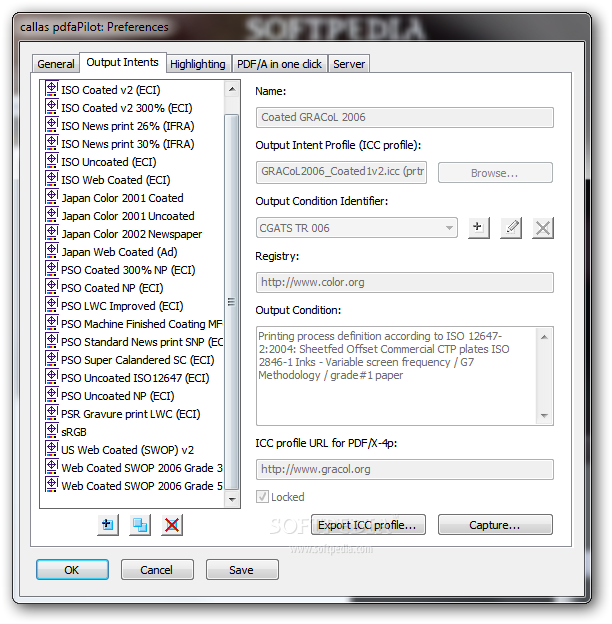Viewport: 612px width, 624px height.
Task: Click the remove output condition identifier icon
Action: [543, 228]
